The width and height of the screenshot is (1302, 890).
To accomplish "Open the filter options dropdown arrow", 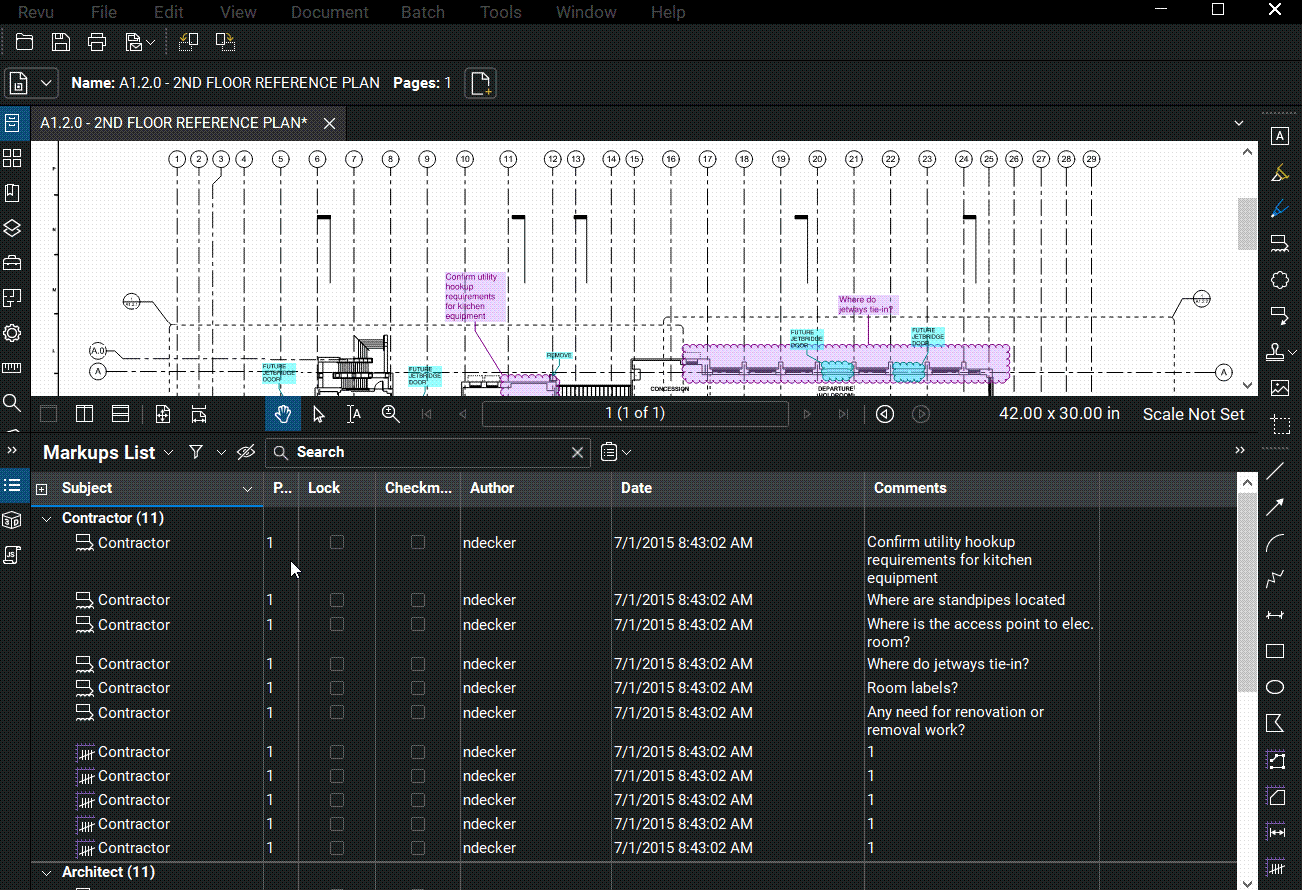I will click(221, 453).
